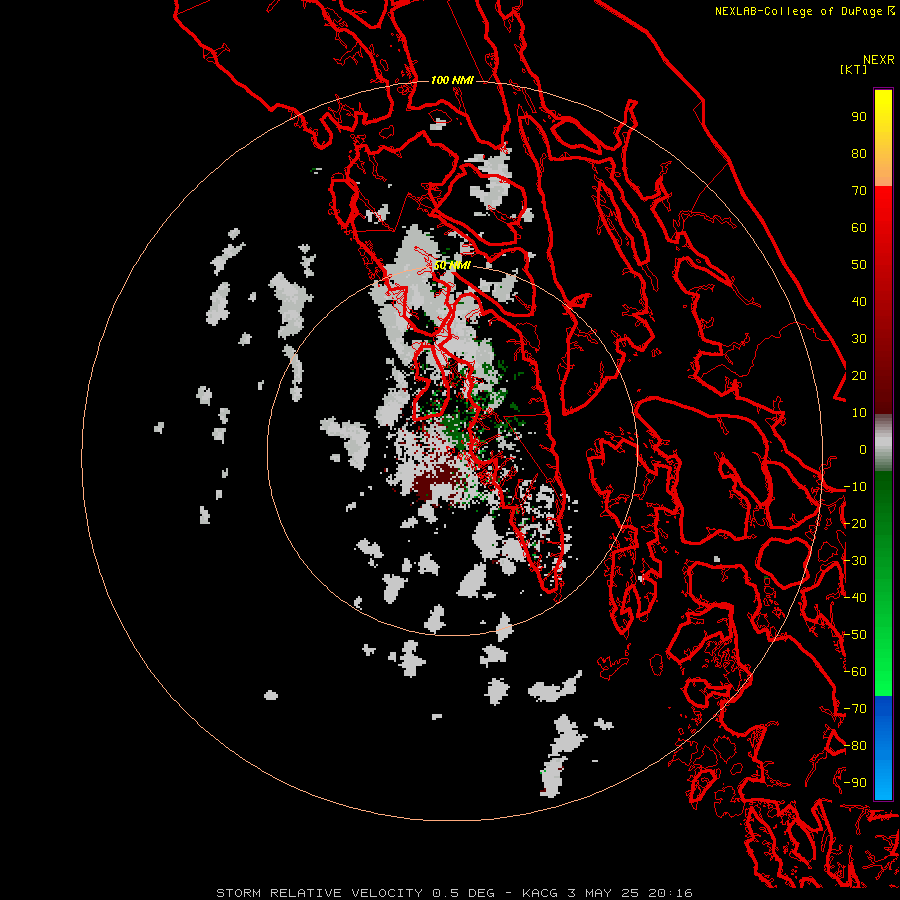Click the gray near-zero segment of the color bar

(883, 443)
